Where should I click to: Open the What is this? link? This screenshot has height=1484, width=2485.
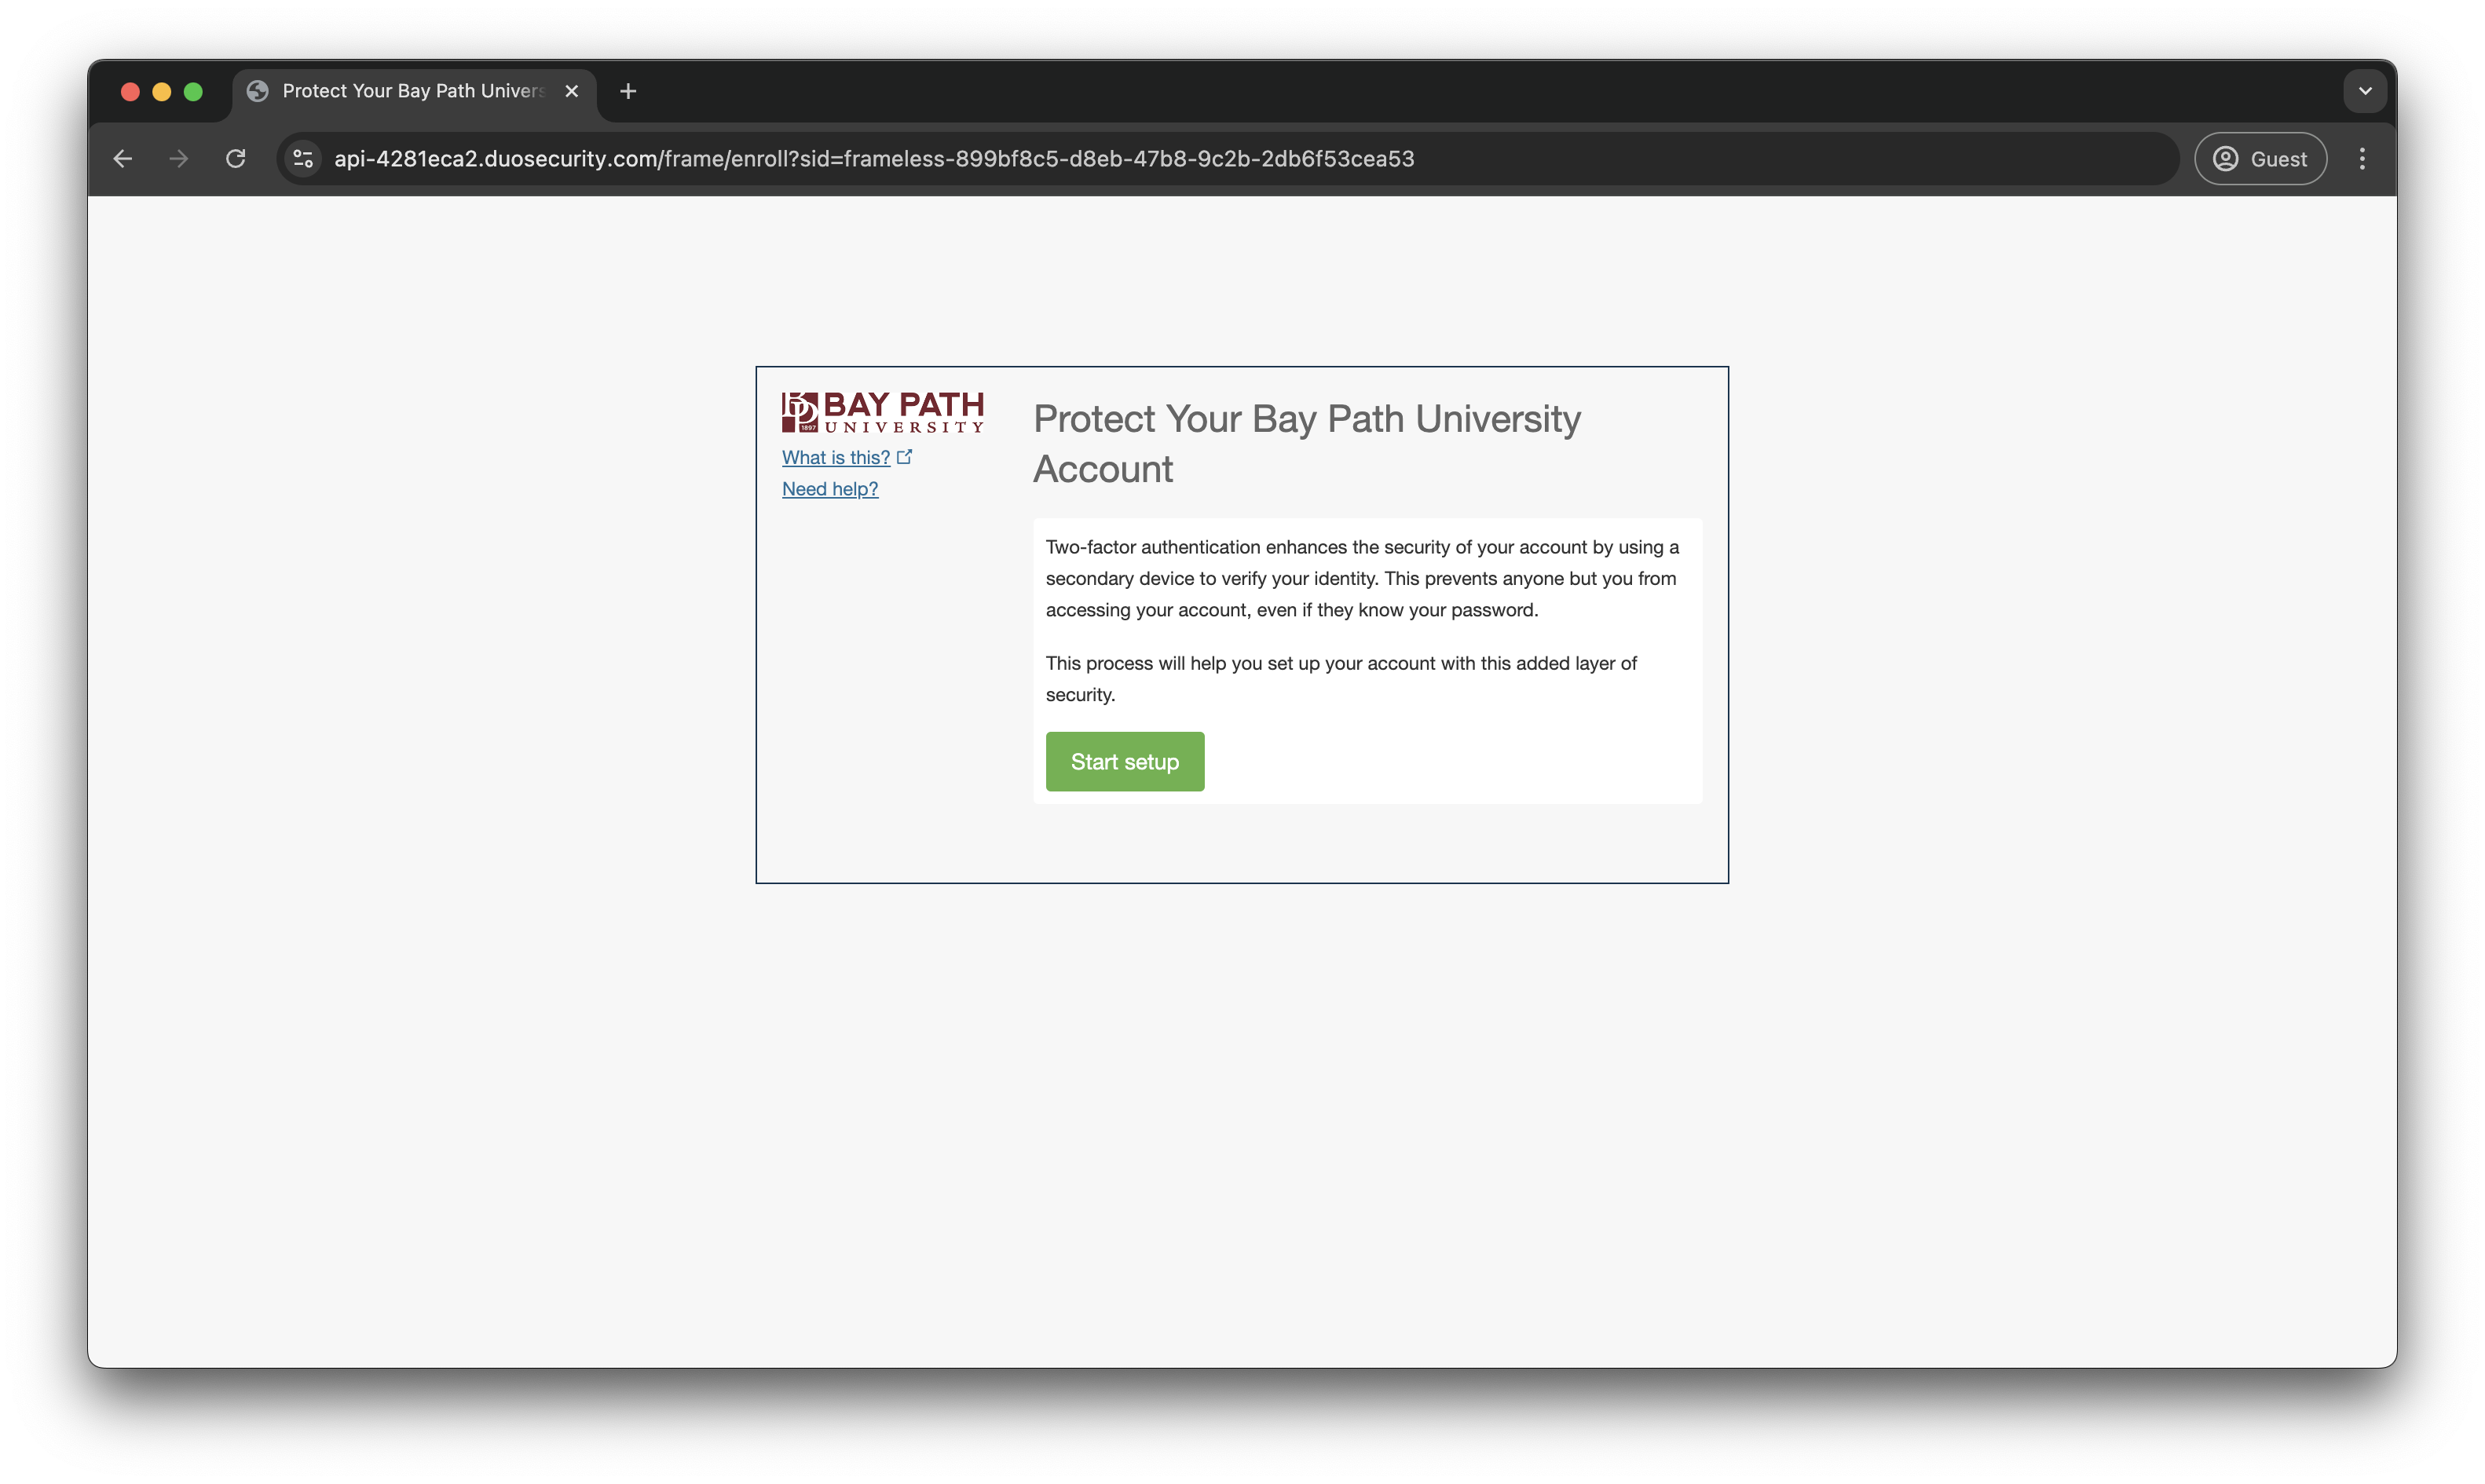click(x=835, y=458)
